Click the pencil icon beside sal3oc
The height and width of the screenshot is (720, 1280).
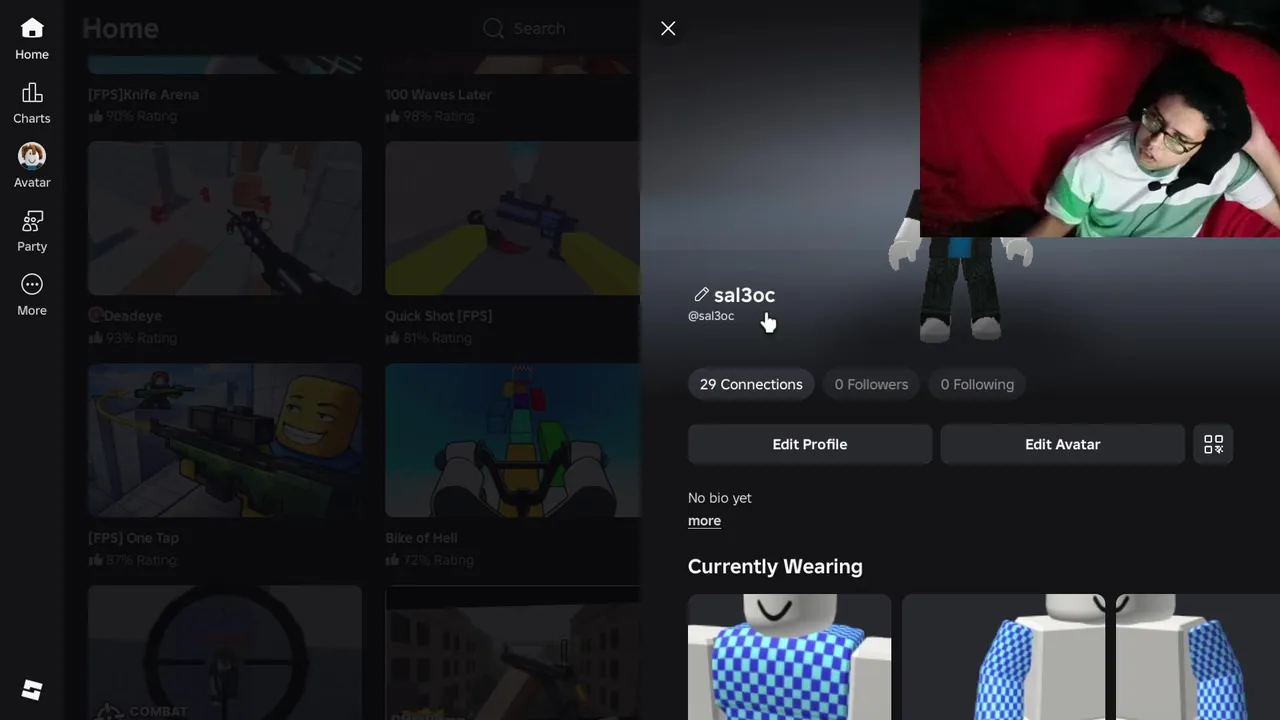[x=701, y=295]
